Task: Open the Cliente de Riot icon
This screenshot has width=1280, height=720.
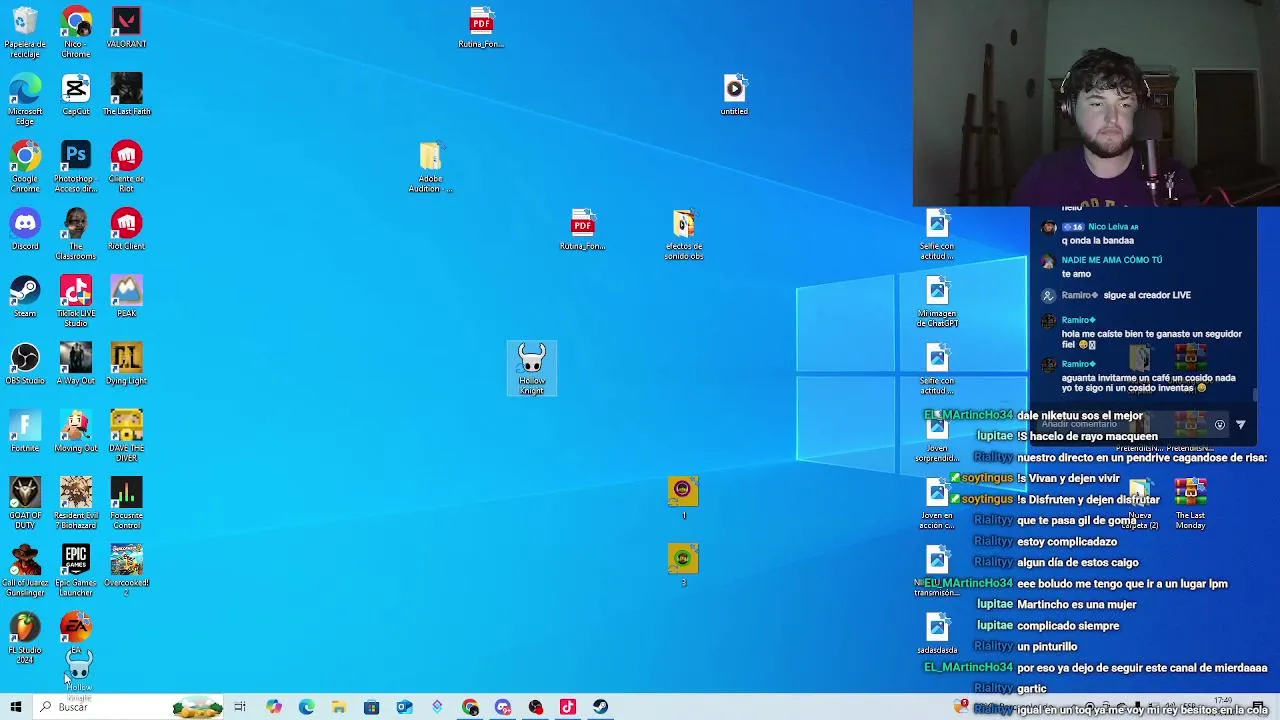Action: click(x=126, y=167)
